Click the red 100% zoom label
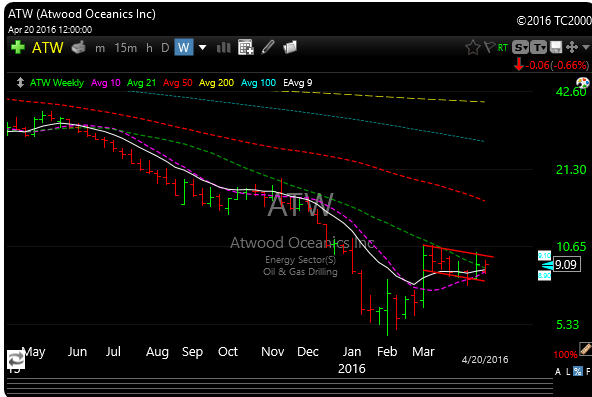Image resolution: width=592 pixels, height=397 pixels. tap(565, 355)
